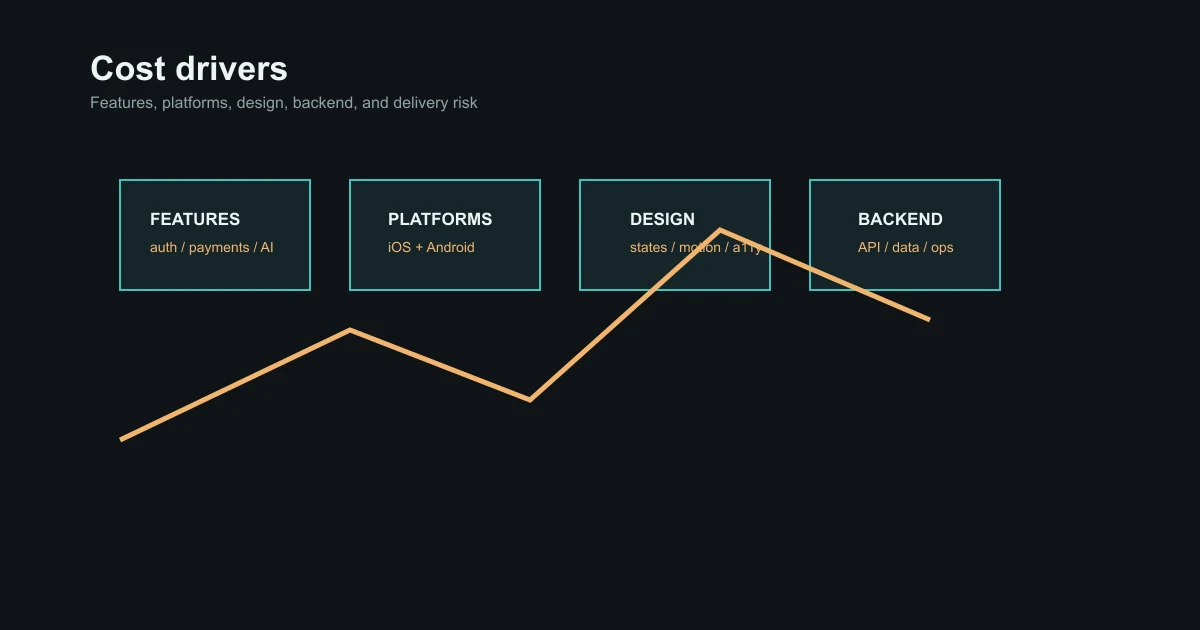Click the "states / motion / a11y" caption
Image resolution: width=1200 pixels, height=630 pixels.
click(696, 247)
